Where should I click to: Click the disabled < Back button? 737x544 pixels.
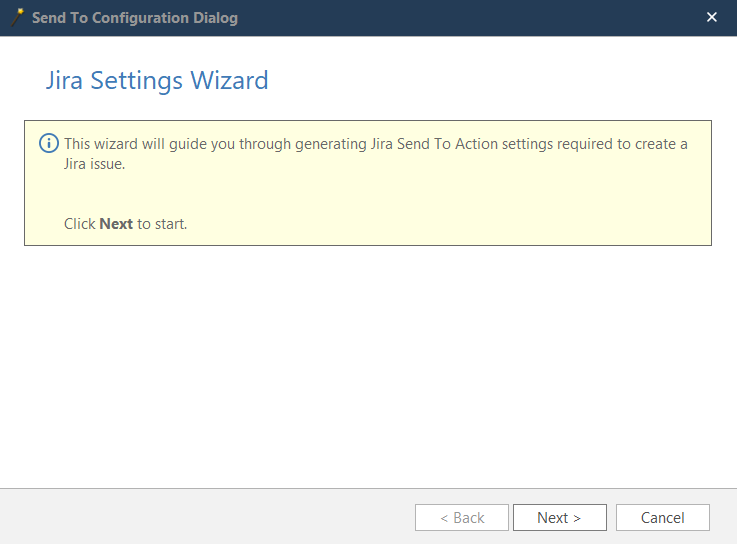[x=462, y=518]
